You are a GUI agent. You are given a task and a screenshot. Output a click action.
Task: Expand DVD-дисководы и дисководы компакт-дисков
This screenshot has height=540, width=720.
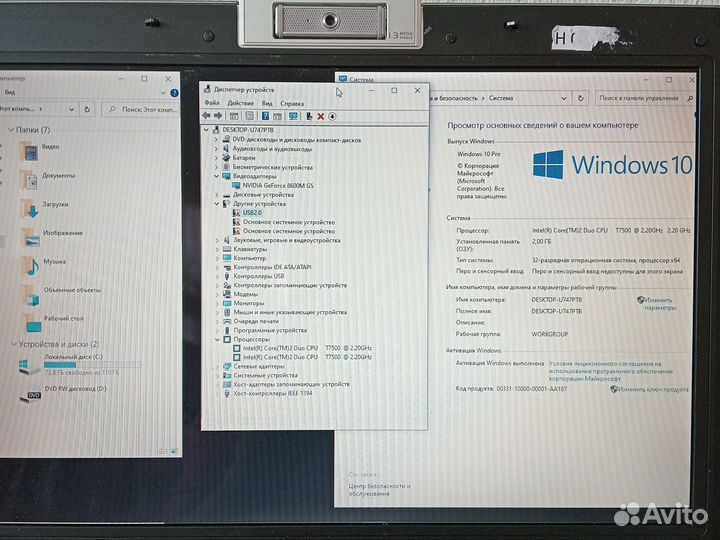(216, 140)
